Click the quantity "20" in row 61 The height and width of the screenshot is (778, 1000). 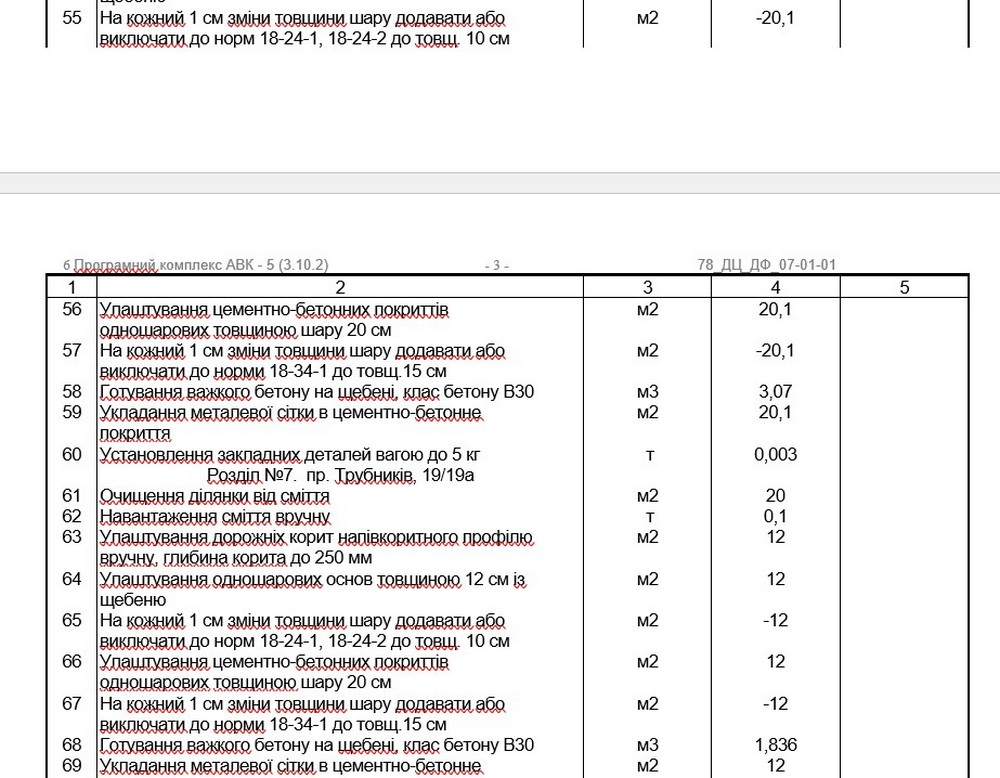775,496
